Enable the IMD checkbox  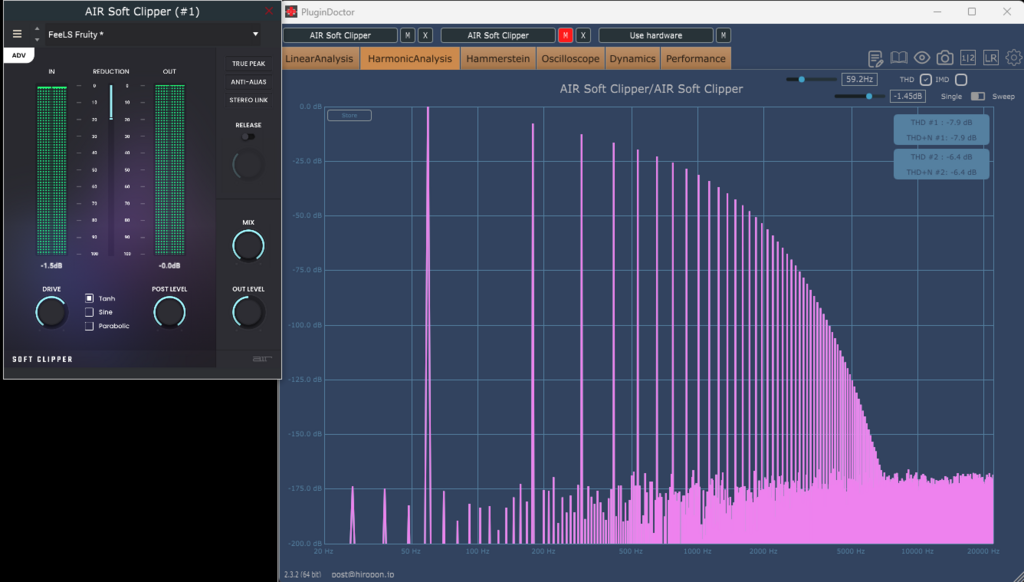click(961, 79)
